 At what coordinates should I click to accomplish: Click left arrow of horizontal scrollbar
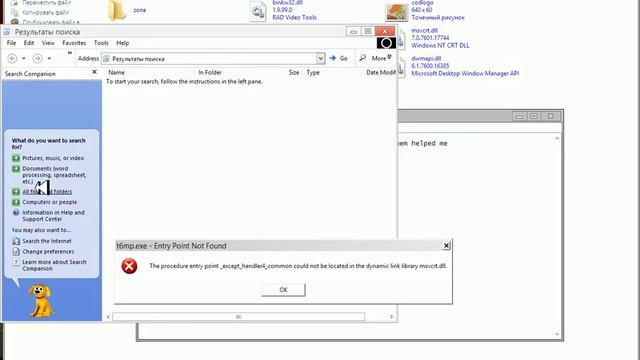(108, 317)
